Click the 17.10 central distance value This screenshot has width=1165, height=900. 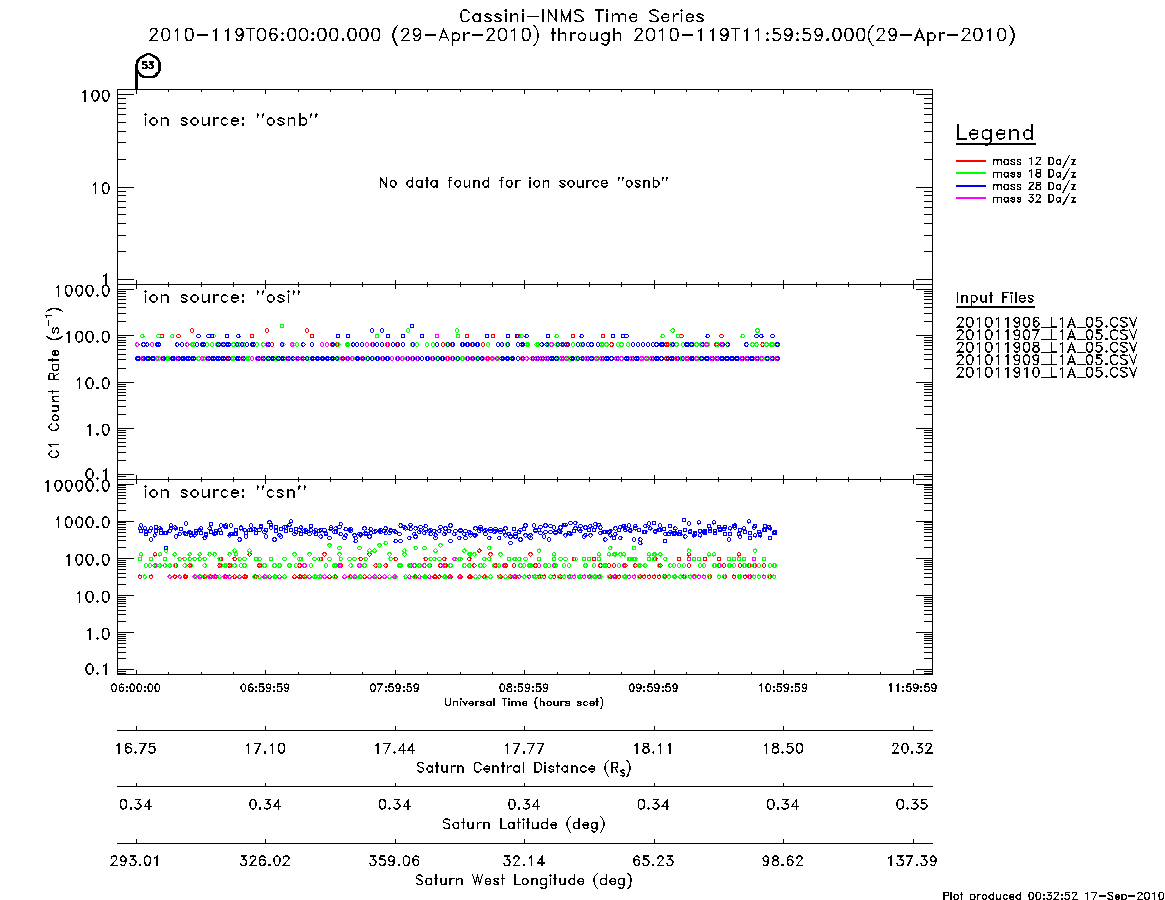tap(265, 748)
